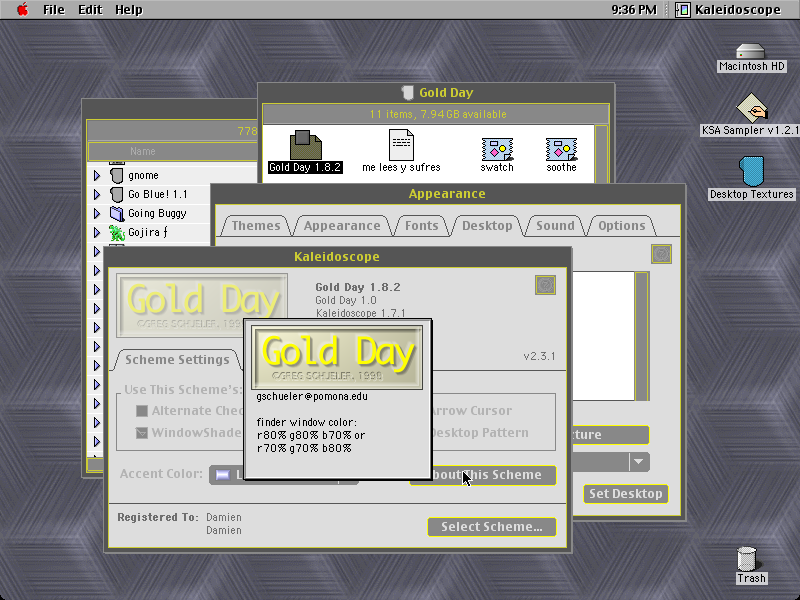Expand the gnome row disclosure triangle
Image resolution: width=800 pixels, height=600 pixels.
click(x=97, y=176)
